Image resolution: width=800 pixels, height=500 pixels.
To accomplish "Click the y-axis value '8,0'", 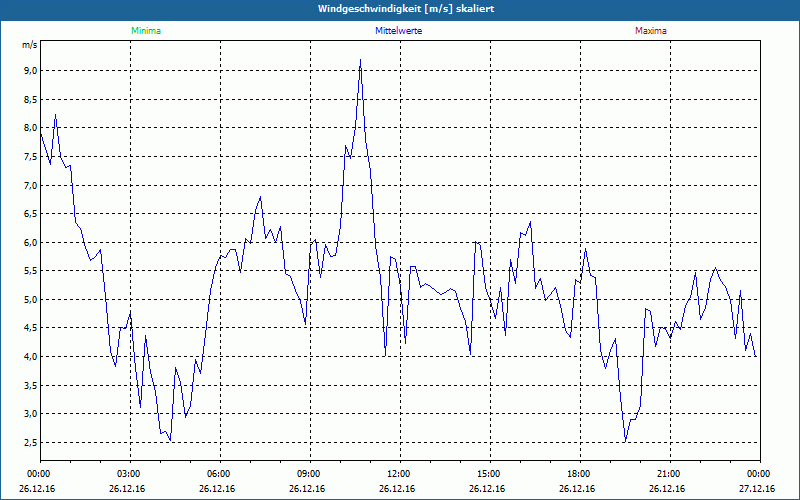I will pyautogui.click(x=31, y=128).
